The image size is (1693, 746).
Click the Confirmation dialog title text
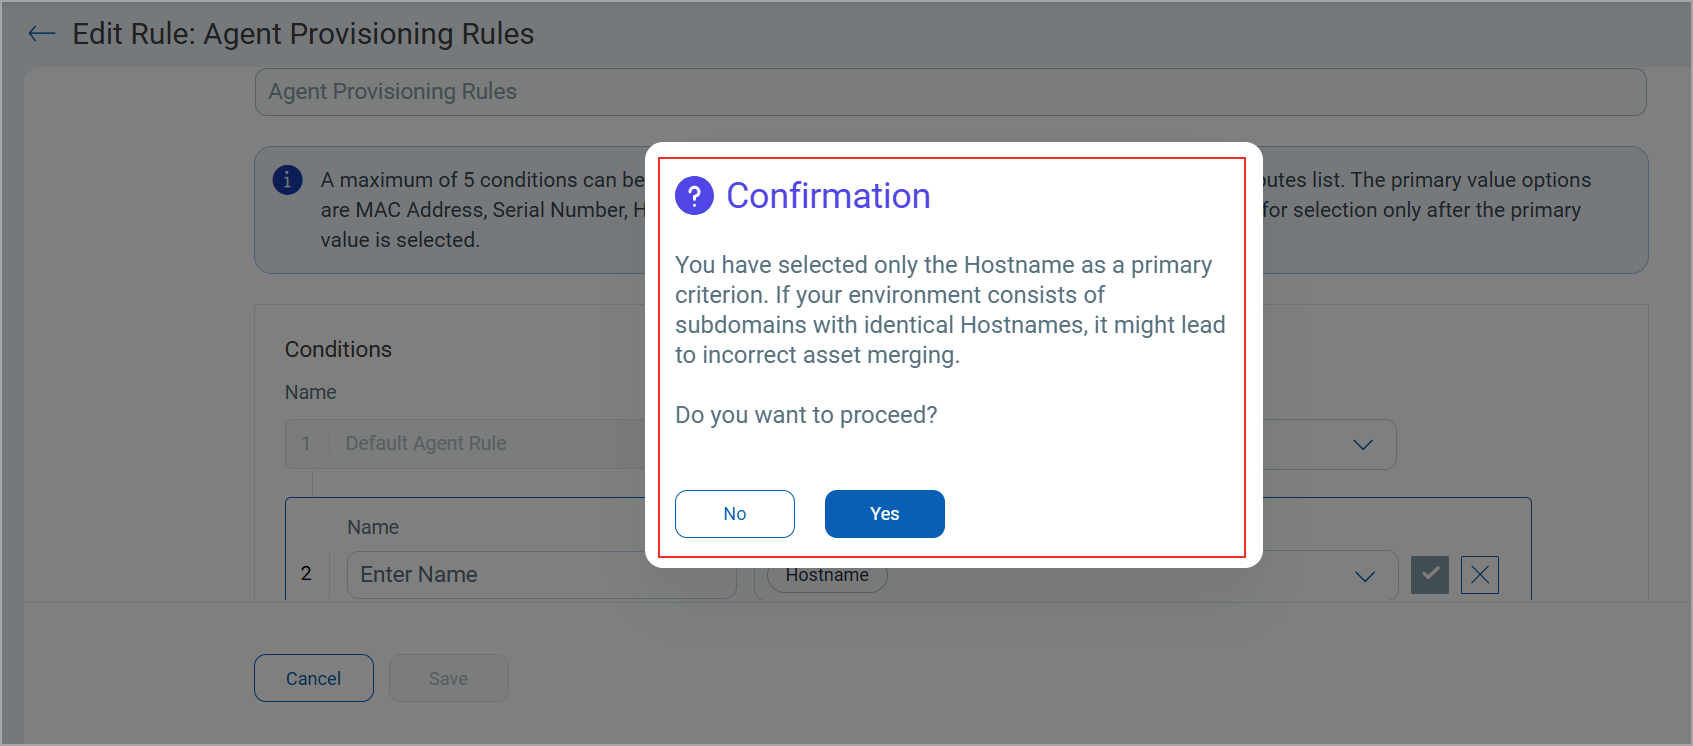(828, 196)
